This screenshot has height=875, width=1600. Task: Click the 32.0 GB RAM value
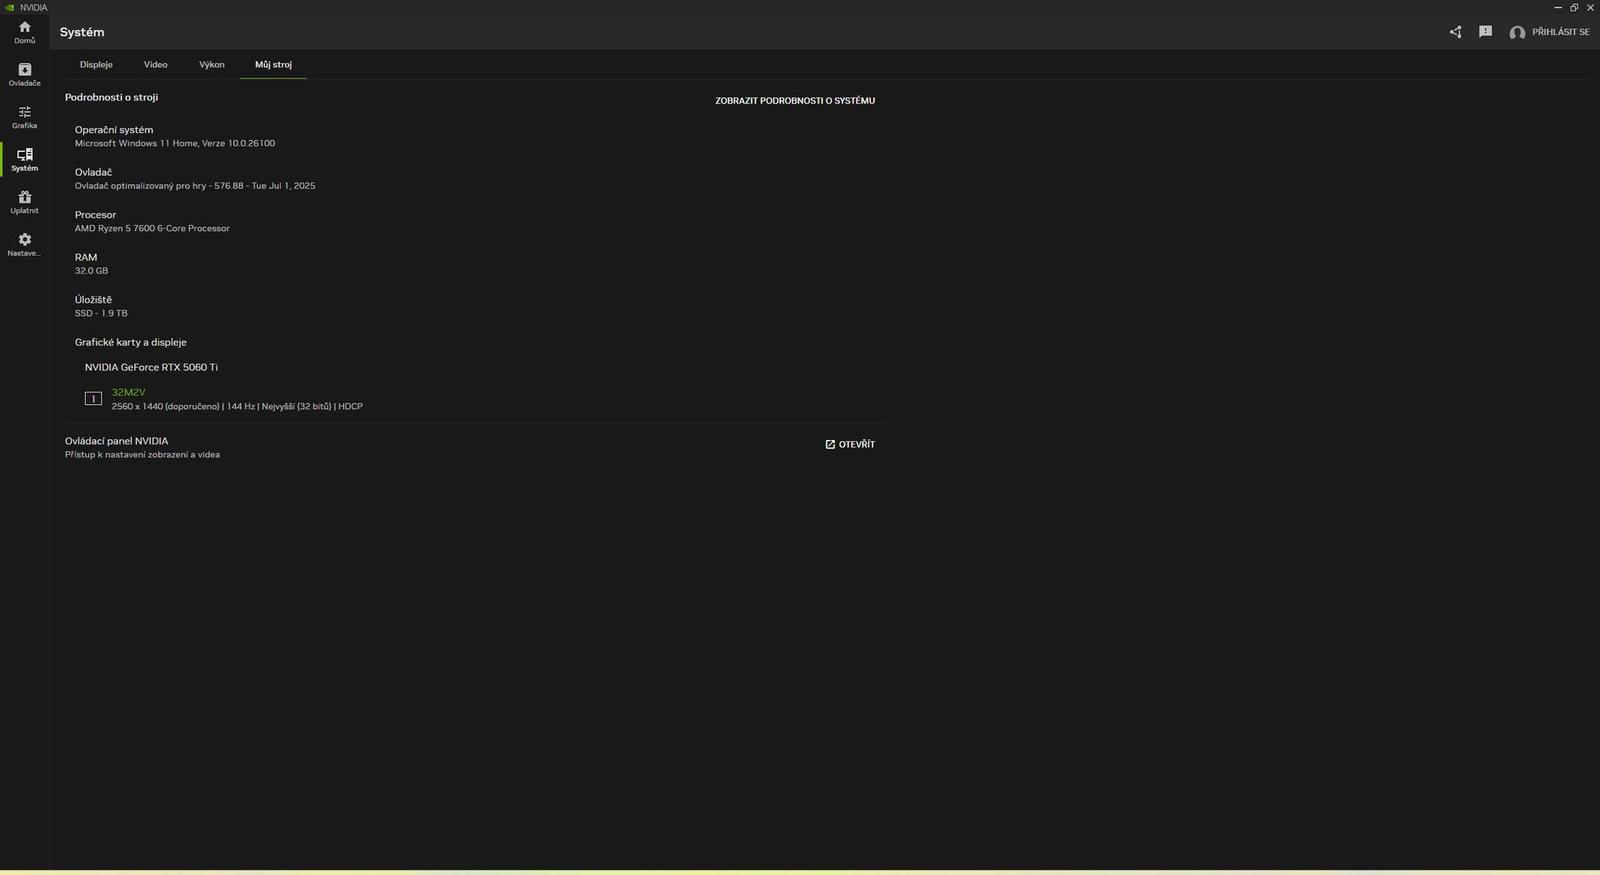tap(91, 271)
